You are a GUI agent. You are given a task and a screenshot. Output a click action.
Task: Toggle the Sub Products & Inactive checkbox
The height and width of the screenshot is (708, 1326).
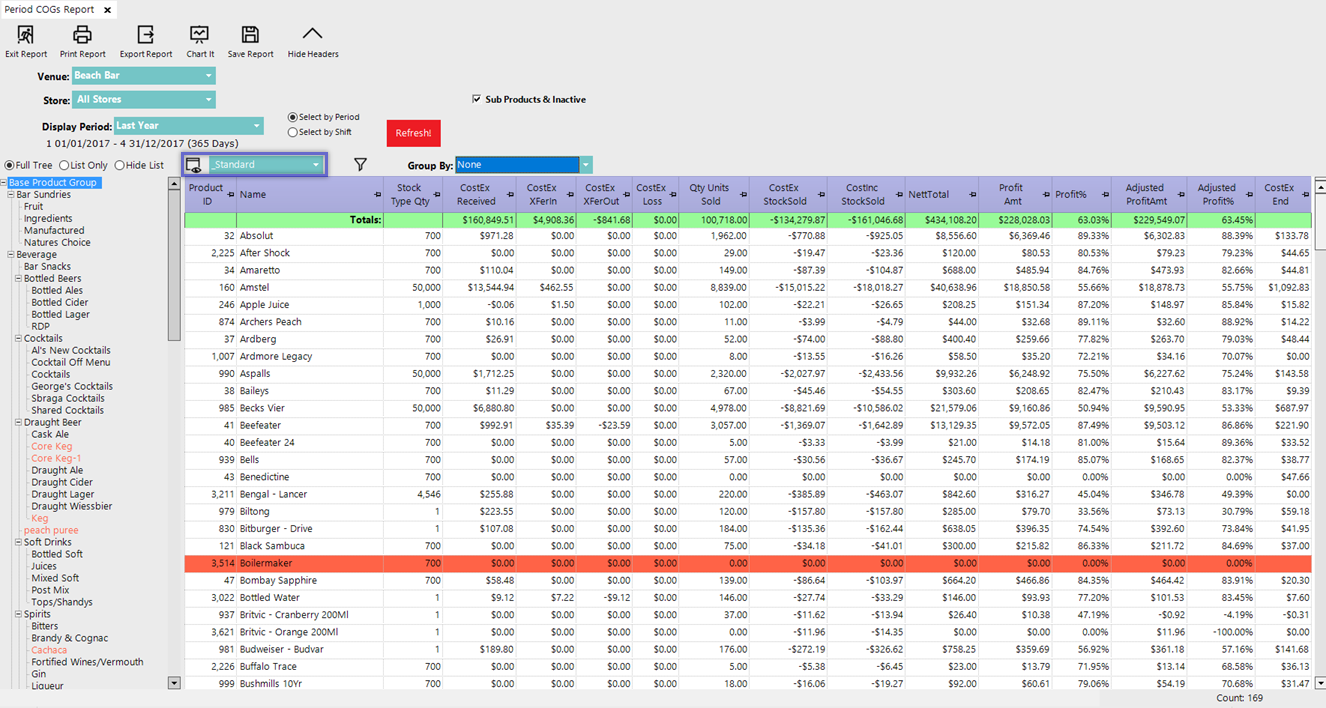click(x=477, y=99)
